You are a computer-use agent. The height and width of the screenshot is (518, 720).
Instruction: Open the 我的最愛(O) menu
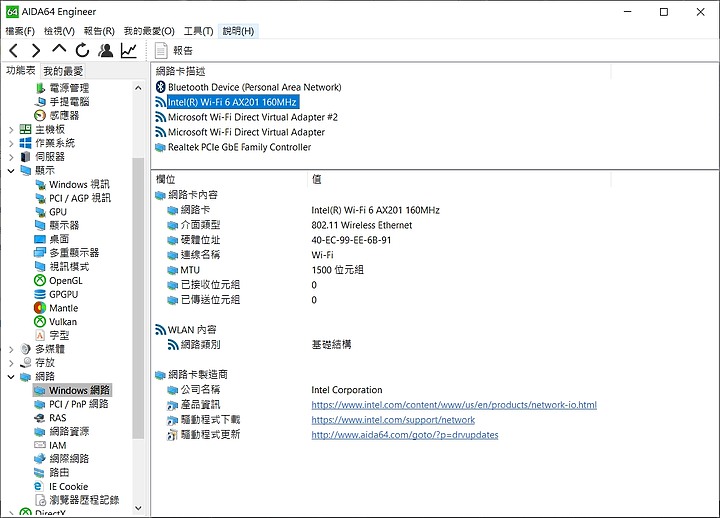point(149,31)
